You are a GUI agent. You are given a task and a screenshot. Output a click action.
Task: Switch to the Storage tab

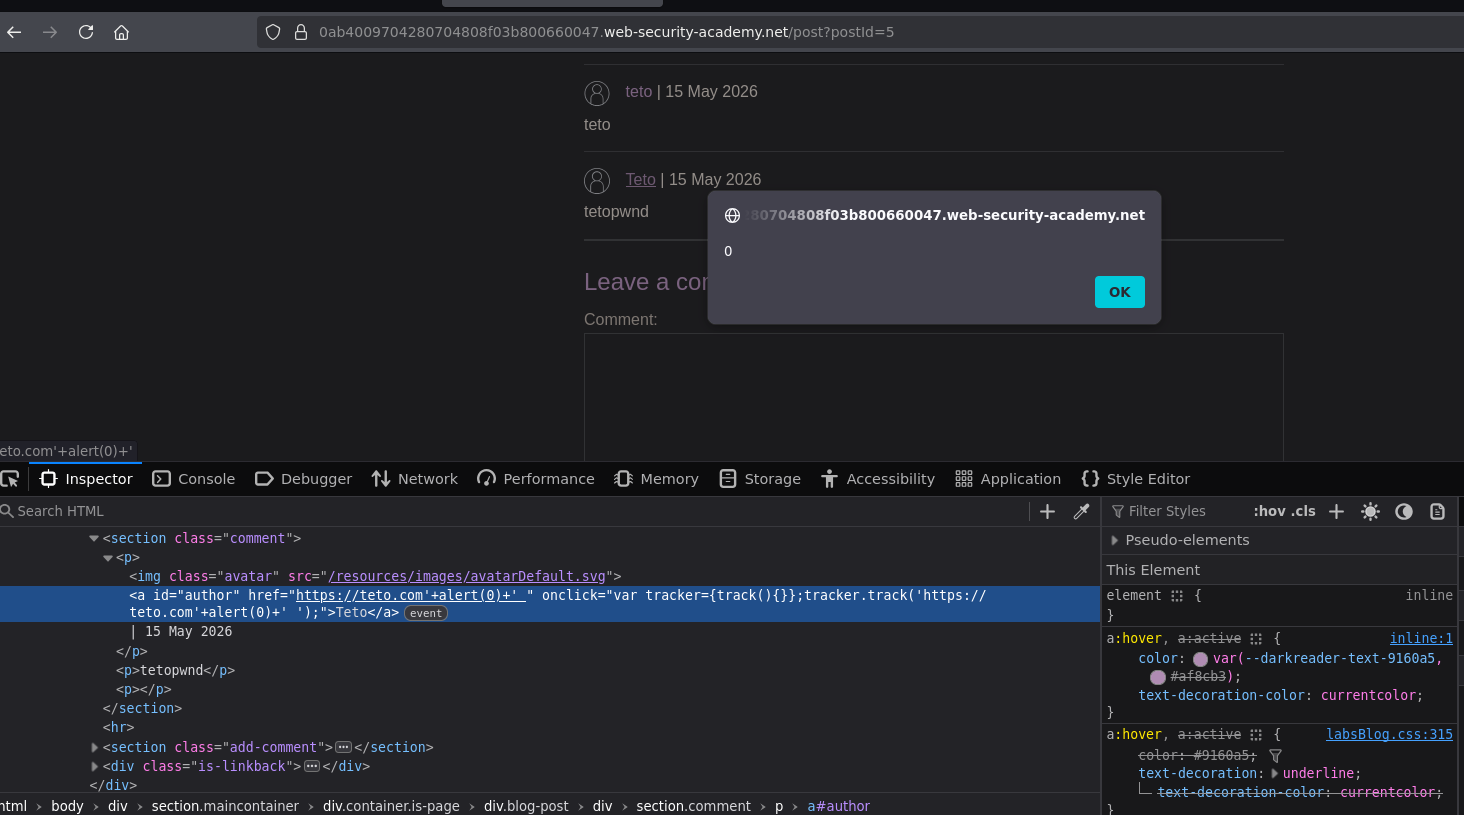click(x=760, y=479)
